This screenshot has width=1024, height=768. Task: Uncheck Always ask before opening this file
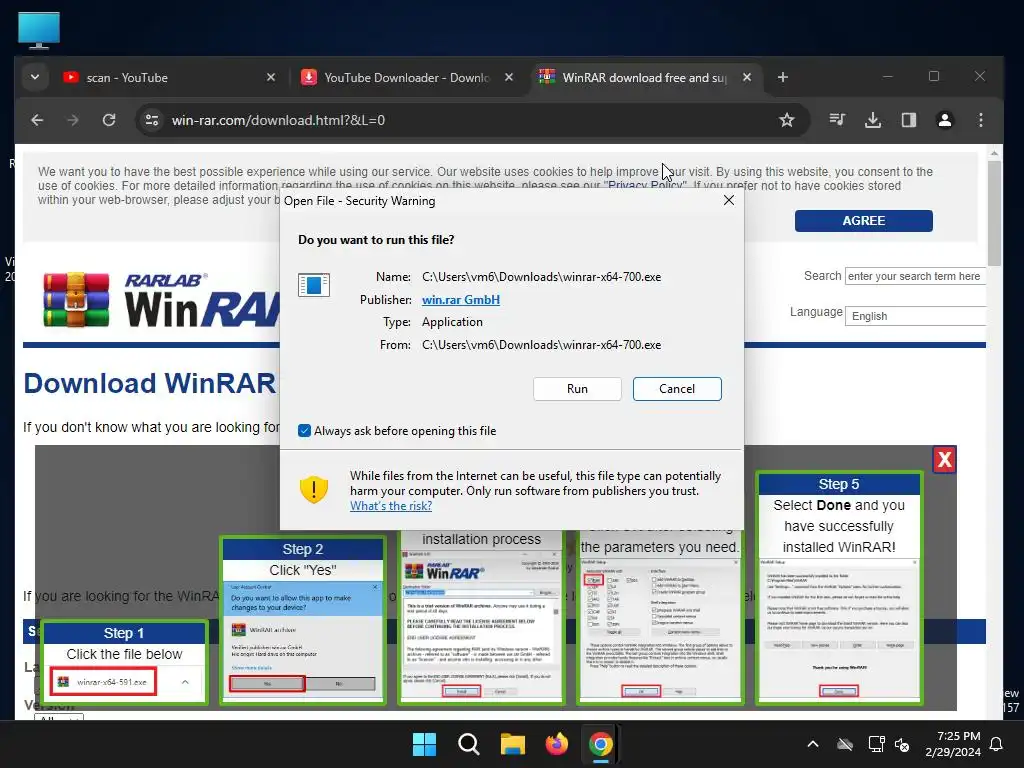[304, 430]
